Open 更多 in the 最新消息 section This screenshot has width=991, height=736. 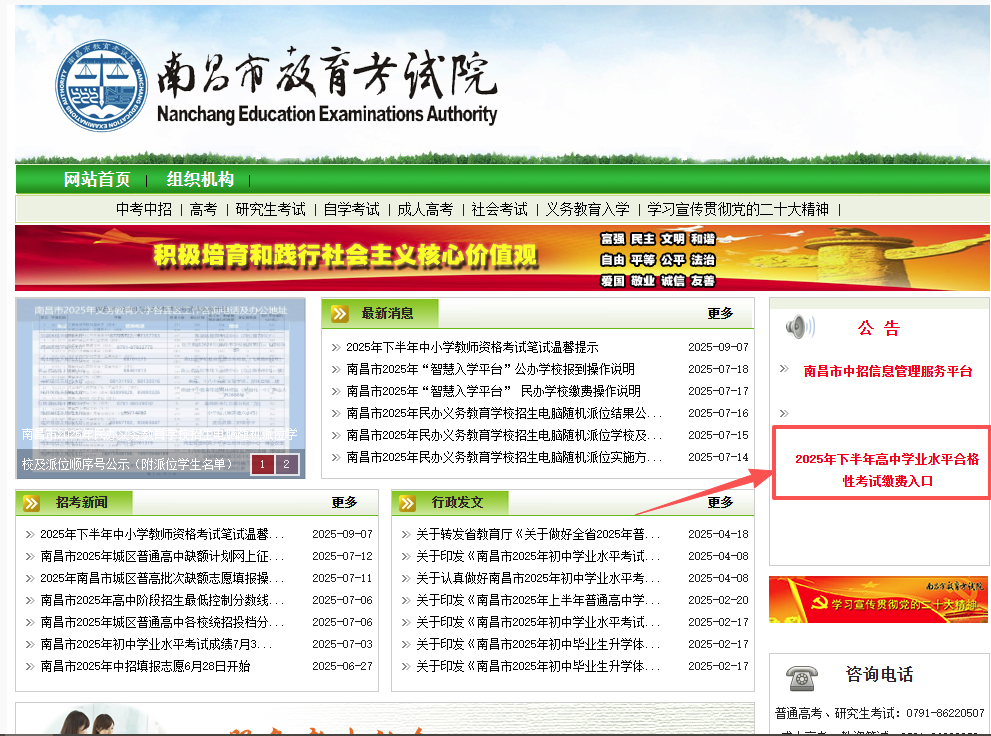(720, 314)
